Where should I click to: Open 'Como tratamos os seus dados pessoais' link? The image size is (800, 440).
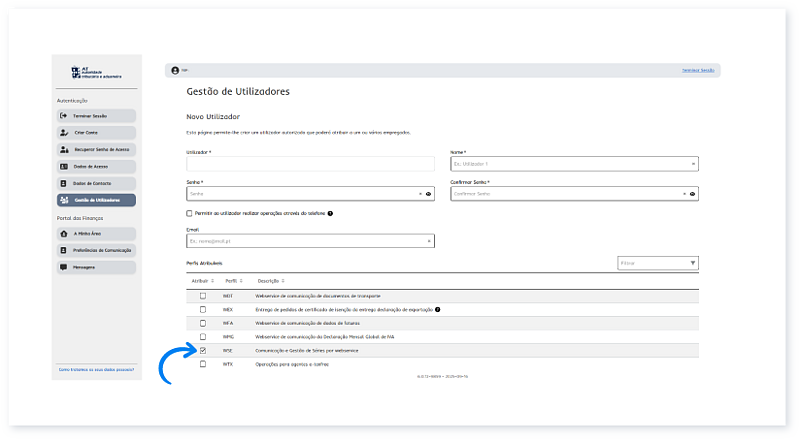pyautogui.click(x=96, y=371)
